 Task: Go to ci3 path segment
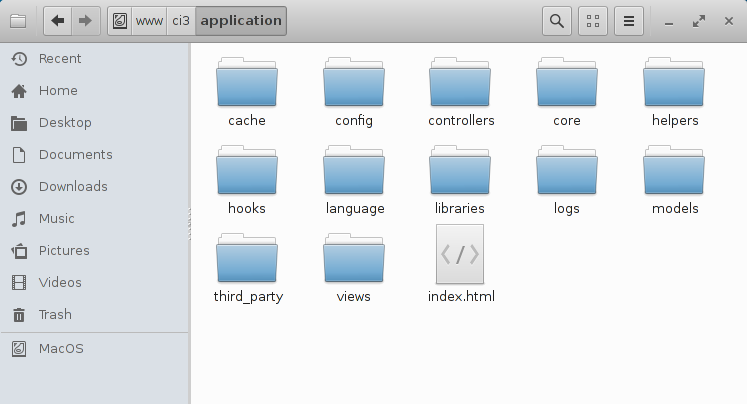point(180,20)
